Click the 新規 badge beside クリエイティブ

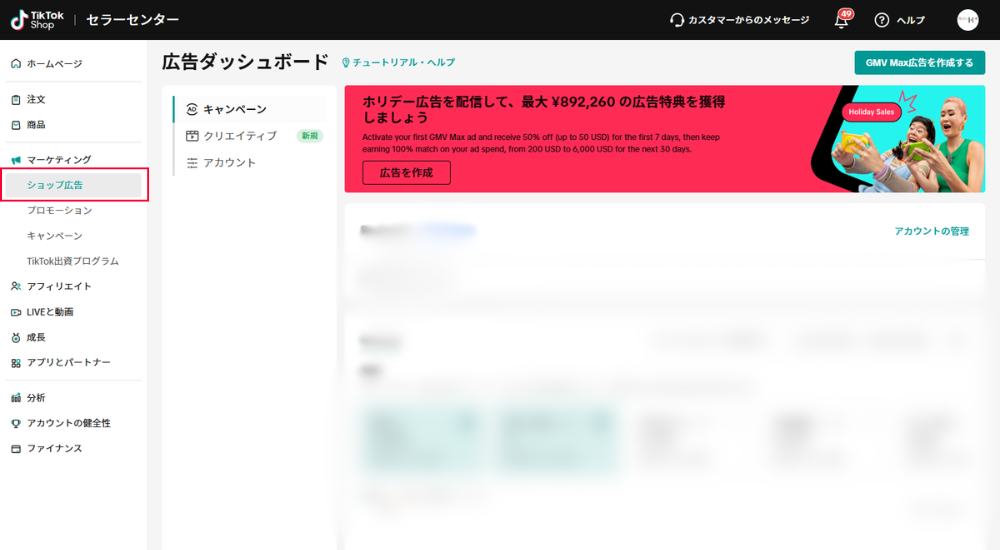coord(310,136)
